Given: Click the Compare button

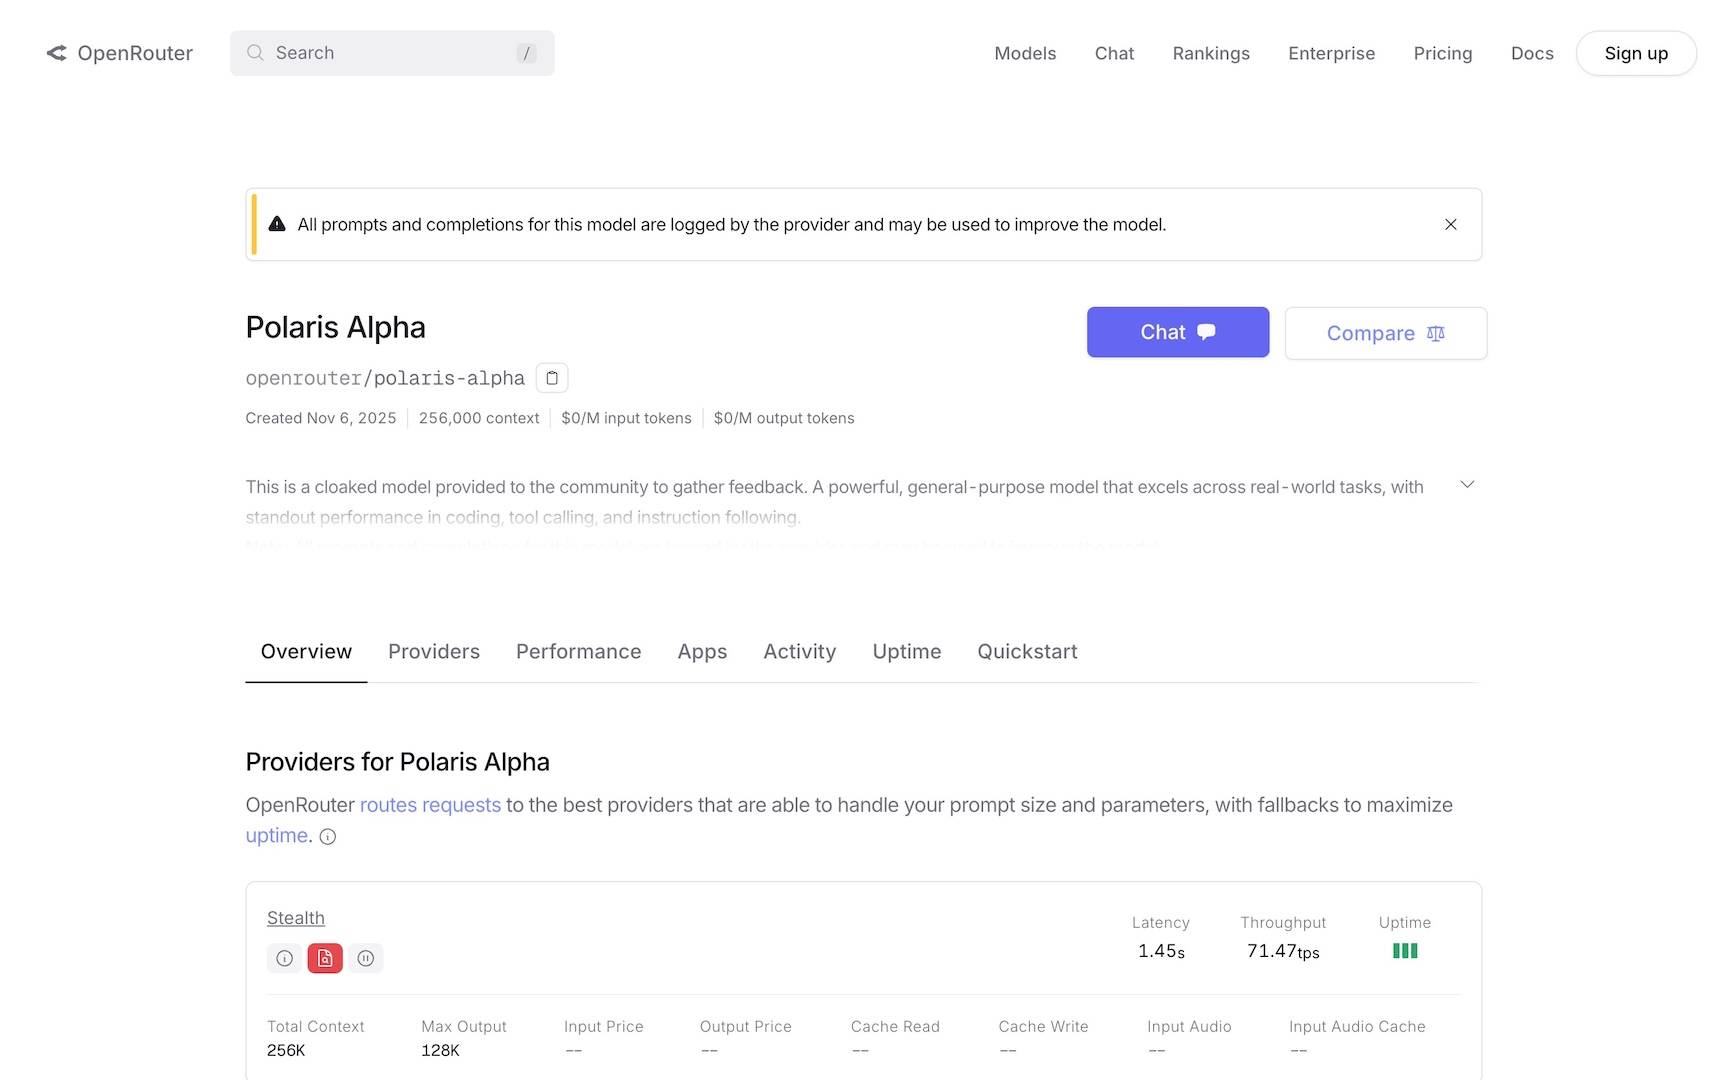Looking at the screenshot, I should pos(1385,333).
